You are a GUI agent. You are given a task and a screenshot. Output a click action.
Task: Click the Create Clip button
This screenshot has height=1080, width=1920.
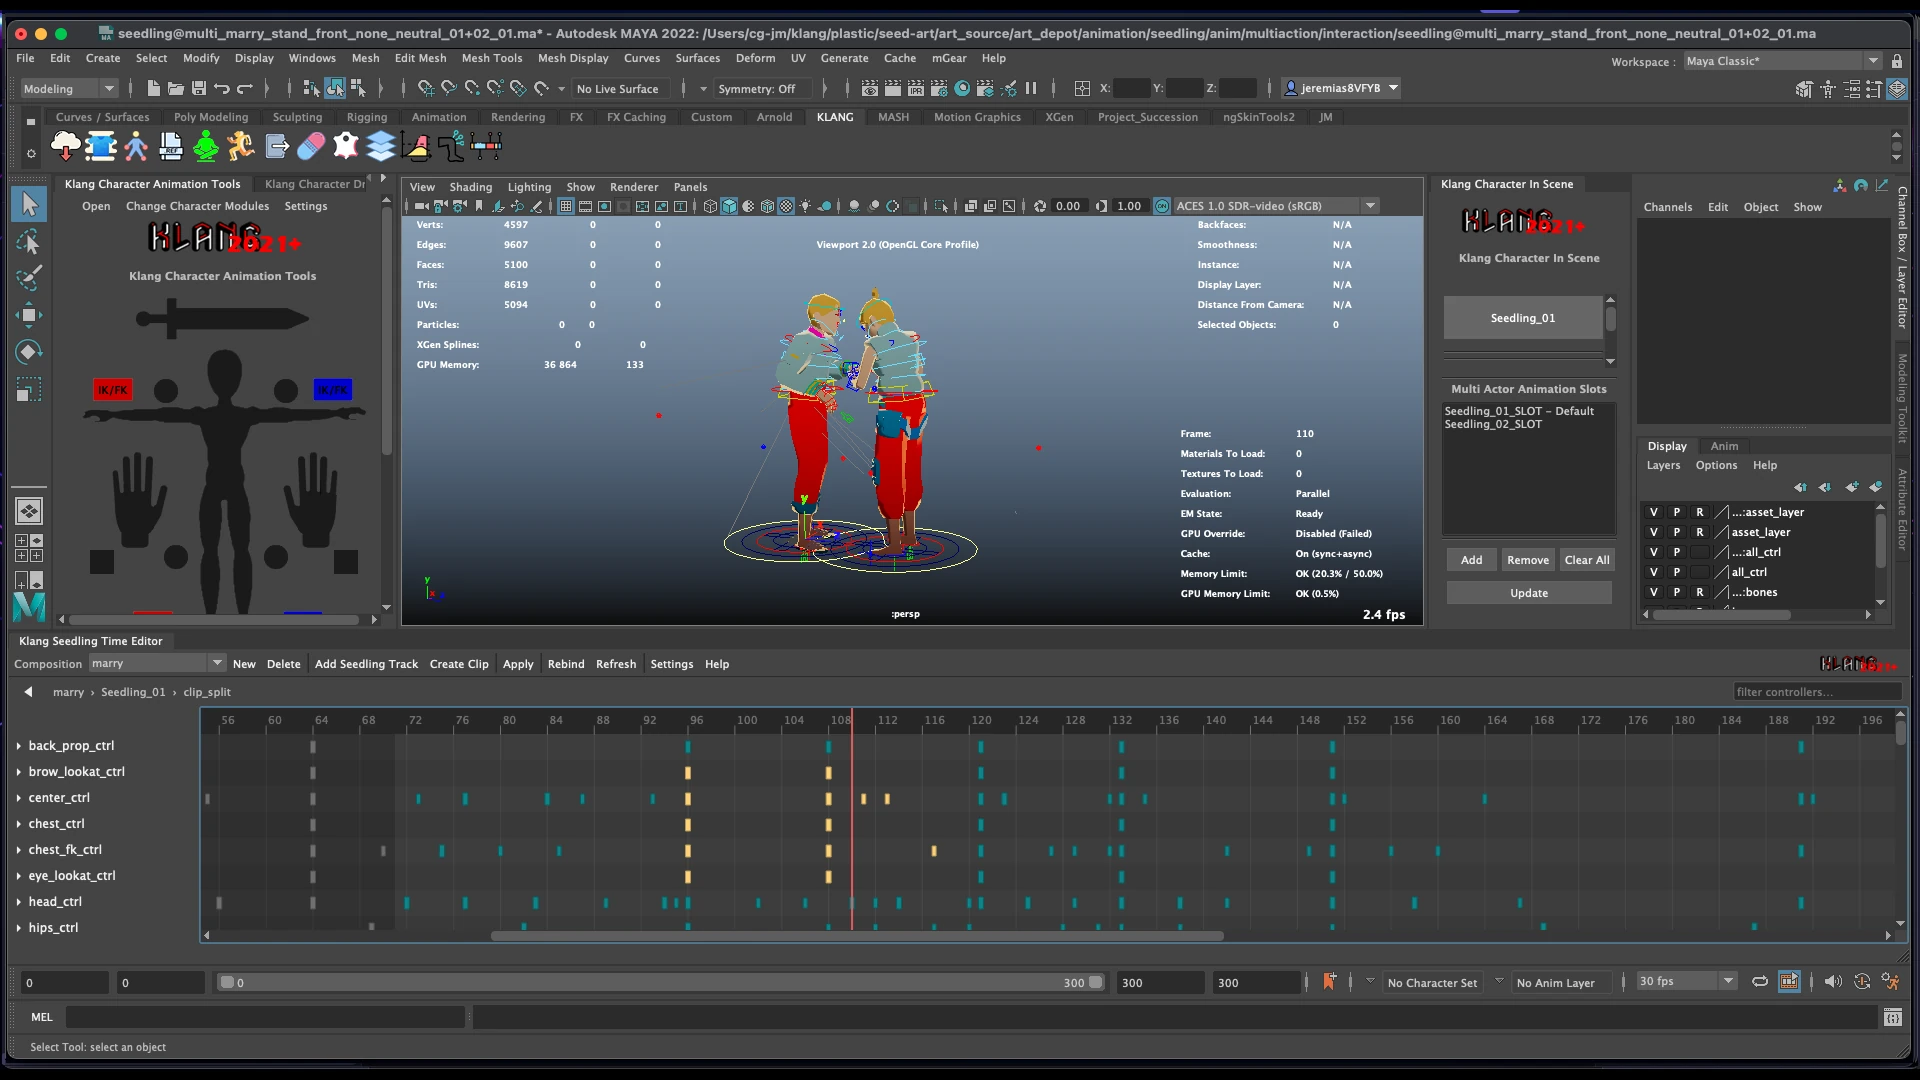click(459, 664)
